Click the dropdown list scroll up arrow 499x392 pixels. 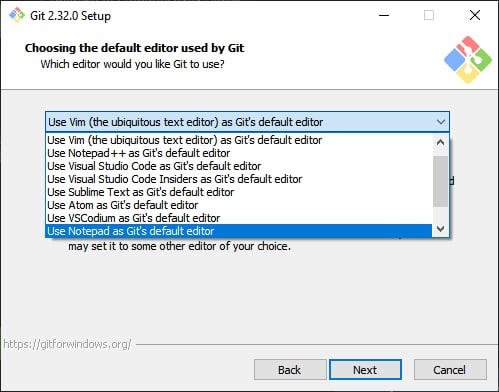click(x=440, y=142)
